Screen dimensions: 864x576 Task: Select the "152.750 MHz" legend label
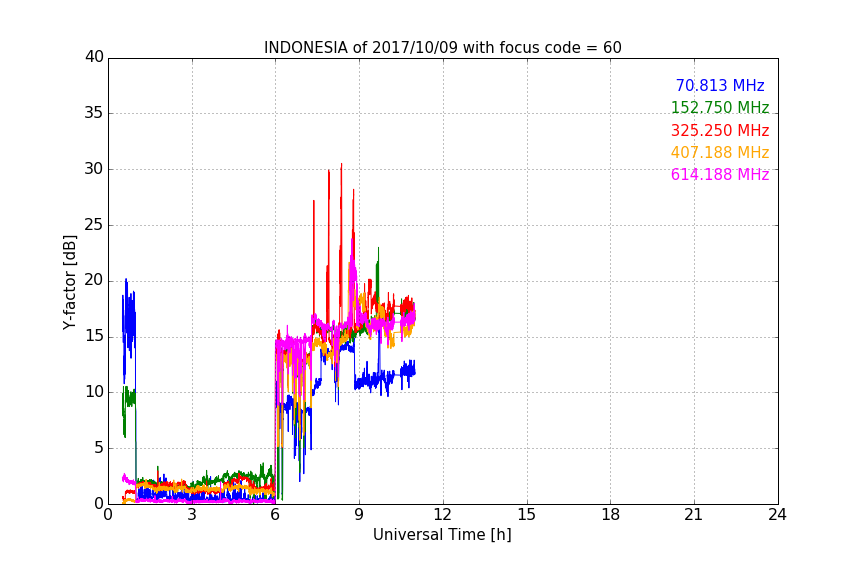720,107
